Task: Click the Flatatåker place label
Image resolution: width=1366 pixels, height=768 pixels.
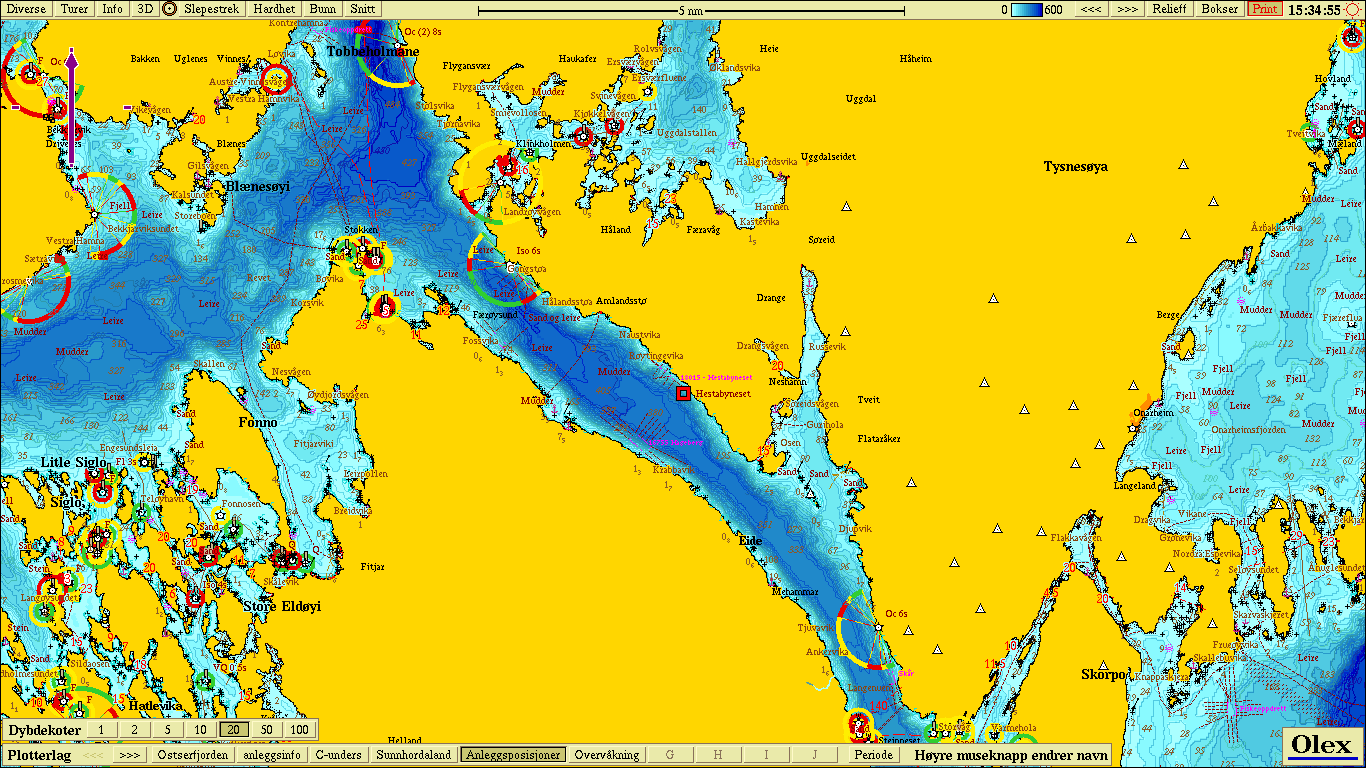Action: coord(879,438)
